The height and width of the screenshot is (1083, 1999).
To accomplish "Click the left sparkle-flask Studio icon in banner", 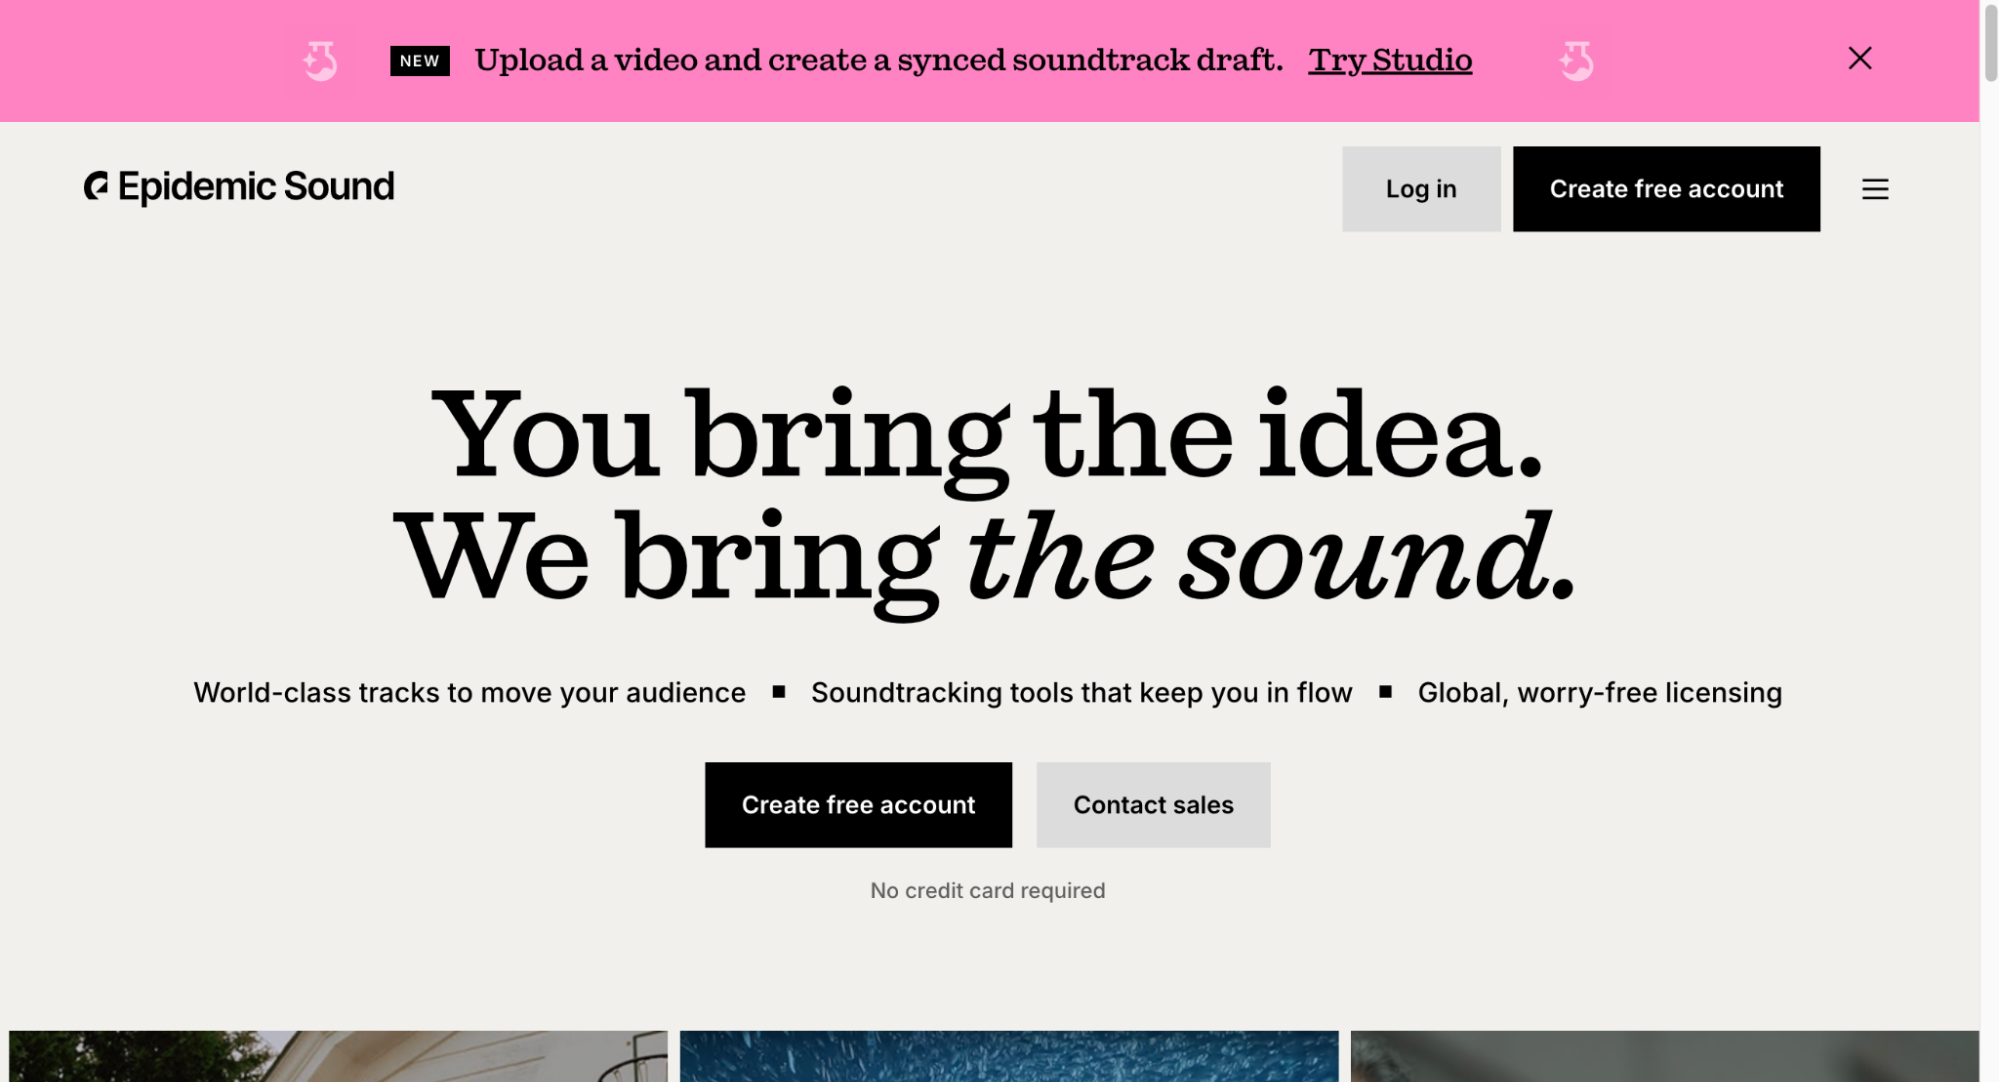I will pyautogui.click(x=320, y=60).
